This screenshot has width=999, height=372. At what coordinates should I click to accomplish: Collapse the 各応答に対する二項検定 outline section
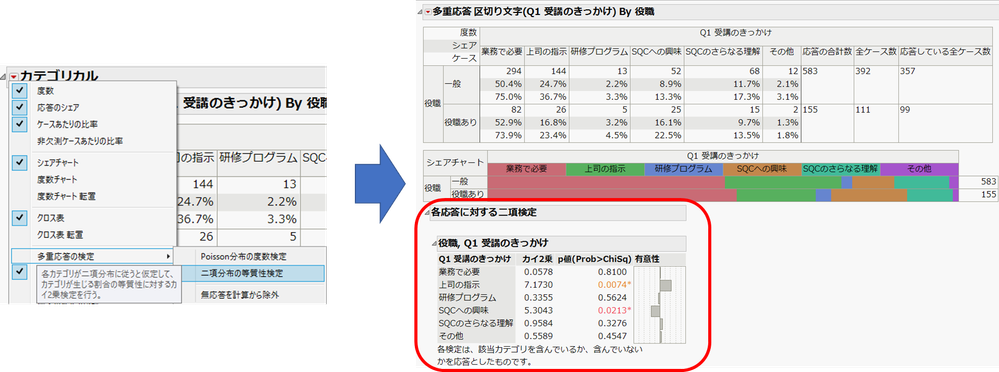click(x=427, y=212)
